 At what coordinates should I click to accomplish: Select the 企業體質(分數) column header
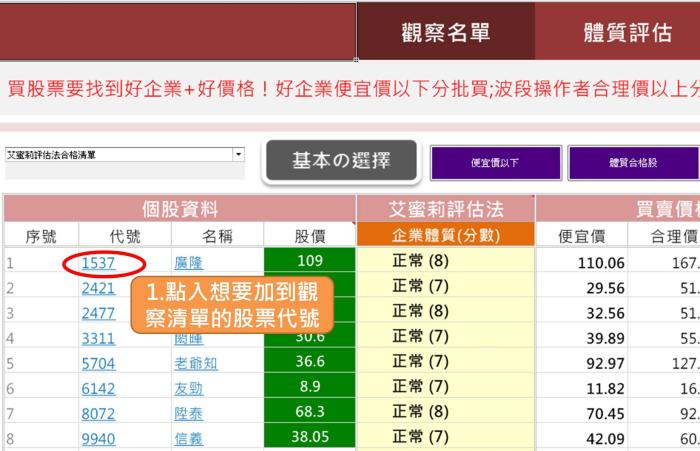446,234
